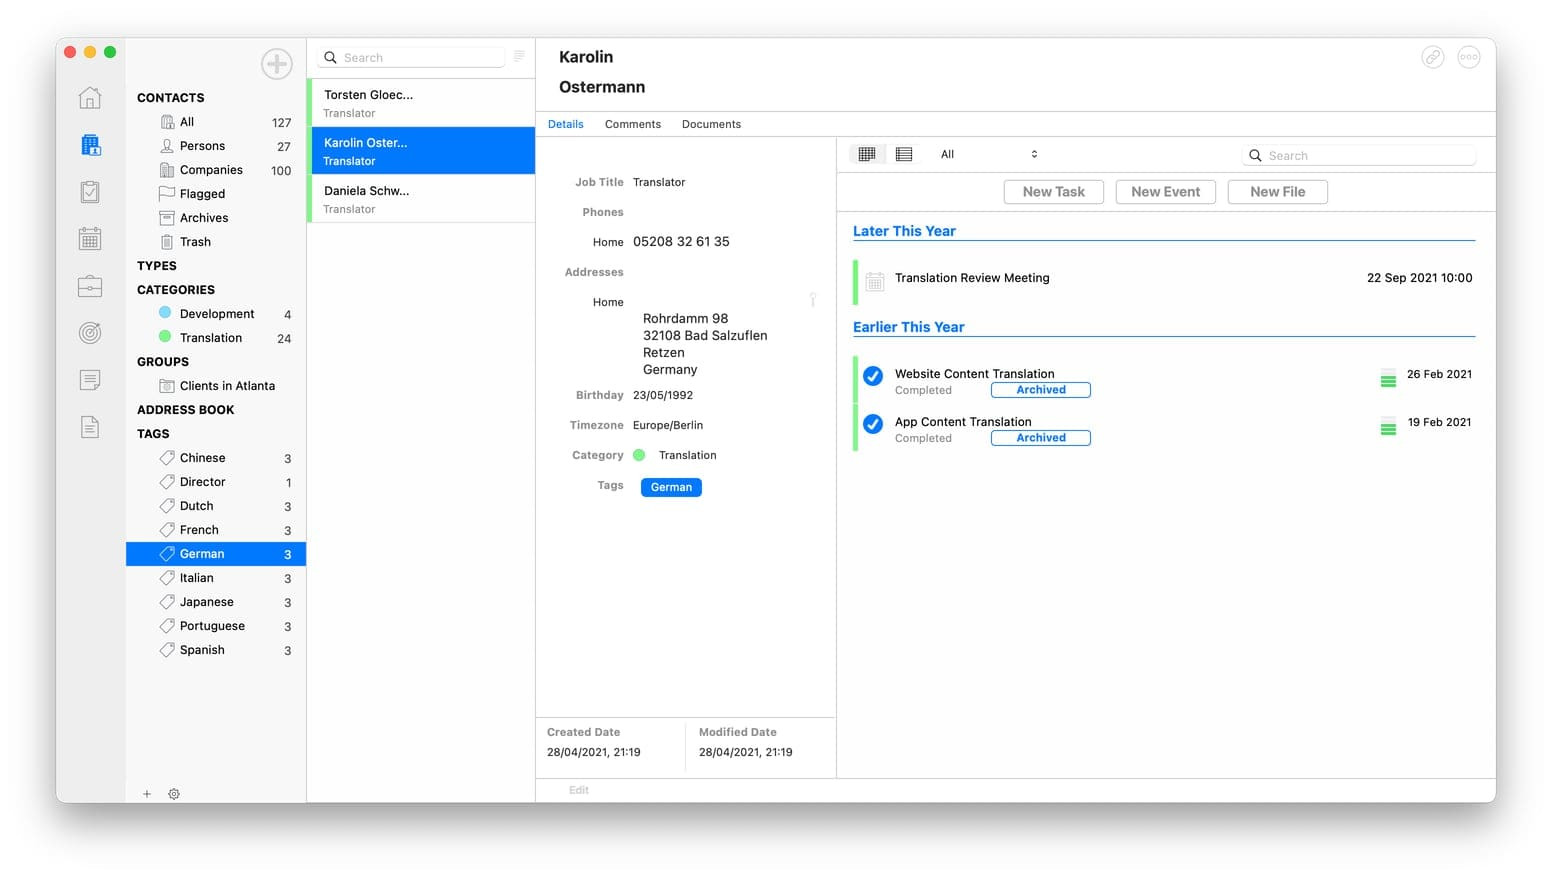The width and height of the screenshot is (1552, 877).
Task: Click the New Event button
Action: (x=1166, y=192)
